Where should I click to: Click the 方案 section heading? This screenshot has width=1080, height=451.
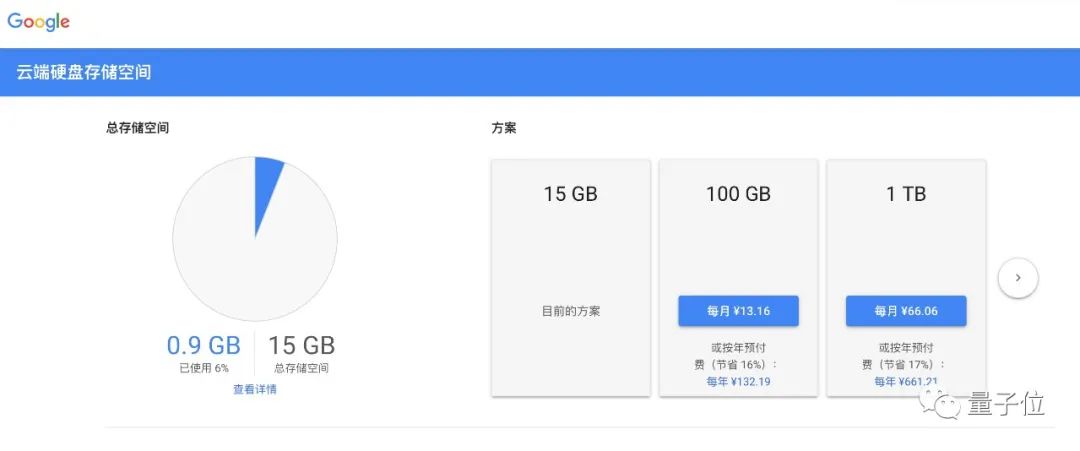(504, 128)
